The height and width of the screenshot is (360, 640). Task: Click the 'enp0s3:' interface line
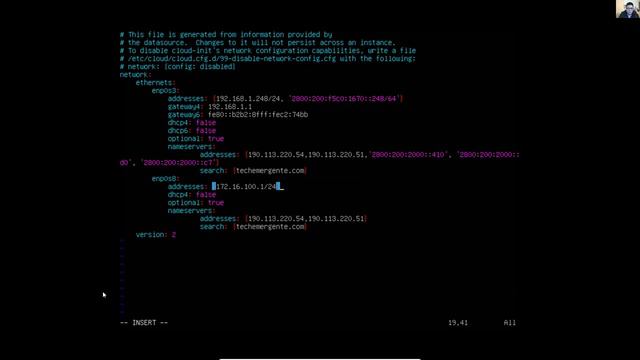click(x=166, y=91)
